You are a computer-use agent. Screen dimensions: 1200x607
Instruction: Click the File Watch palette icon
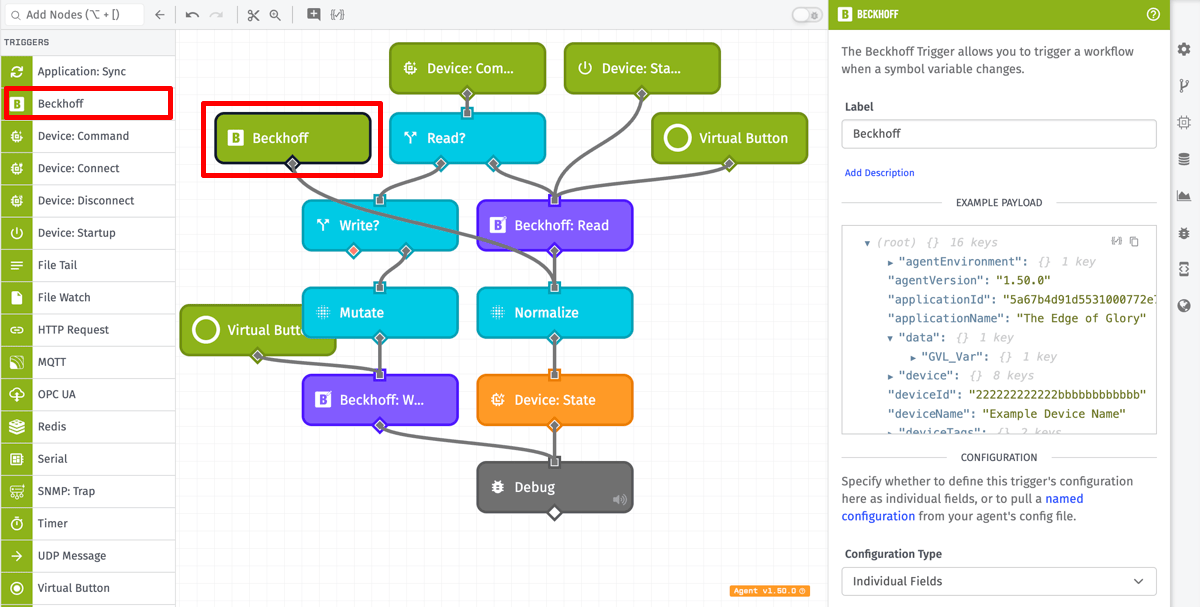17,297
